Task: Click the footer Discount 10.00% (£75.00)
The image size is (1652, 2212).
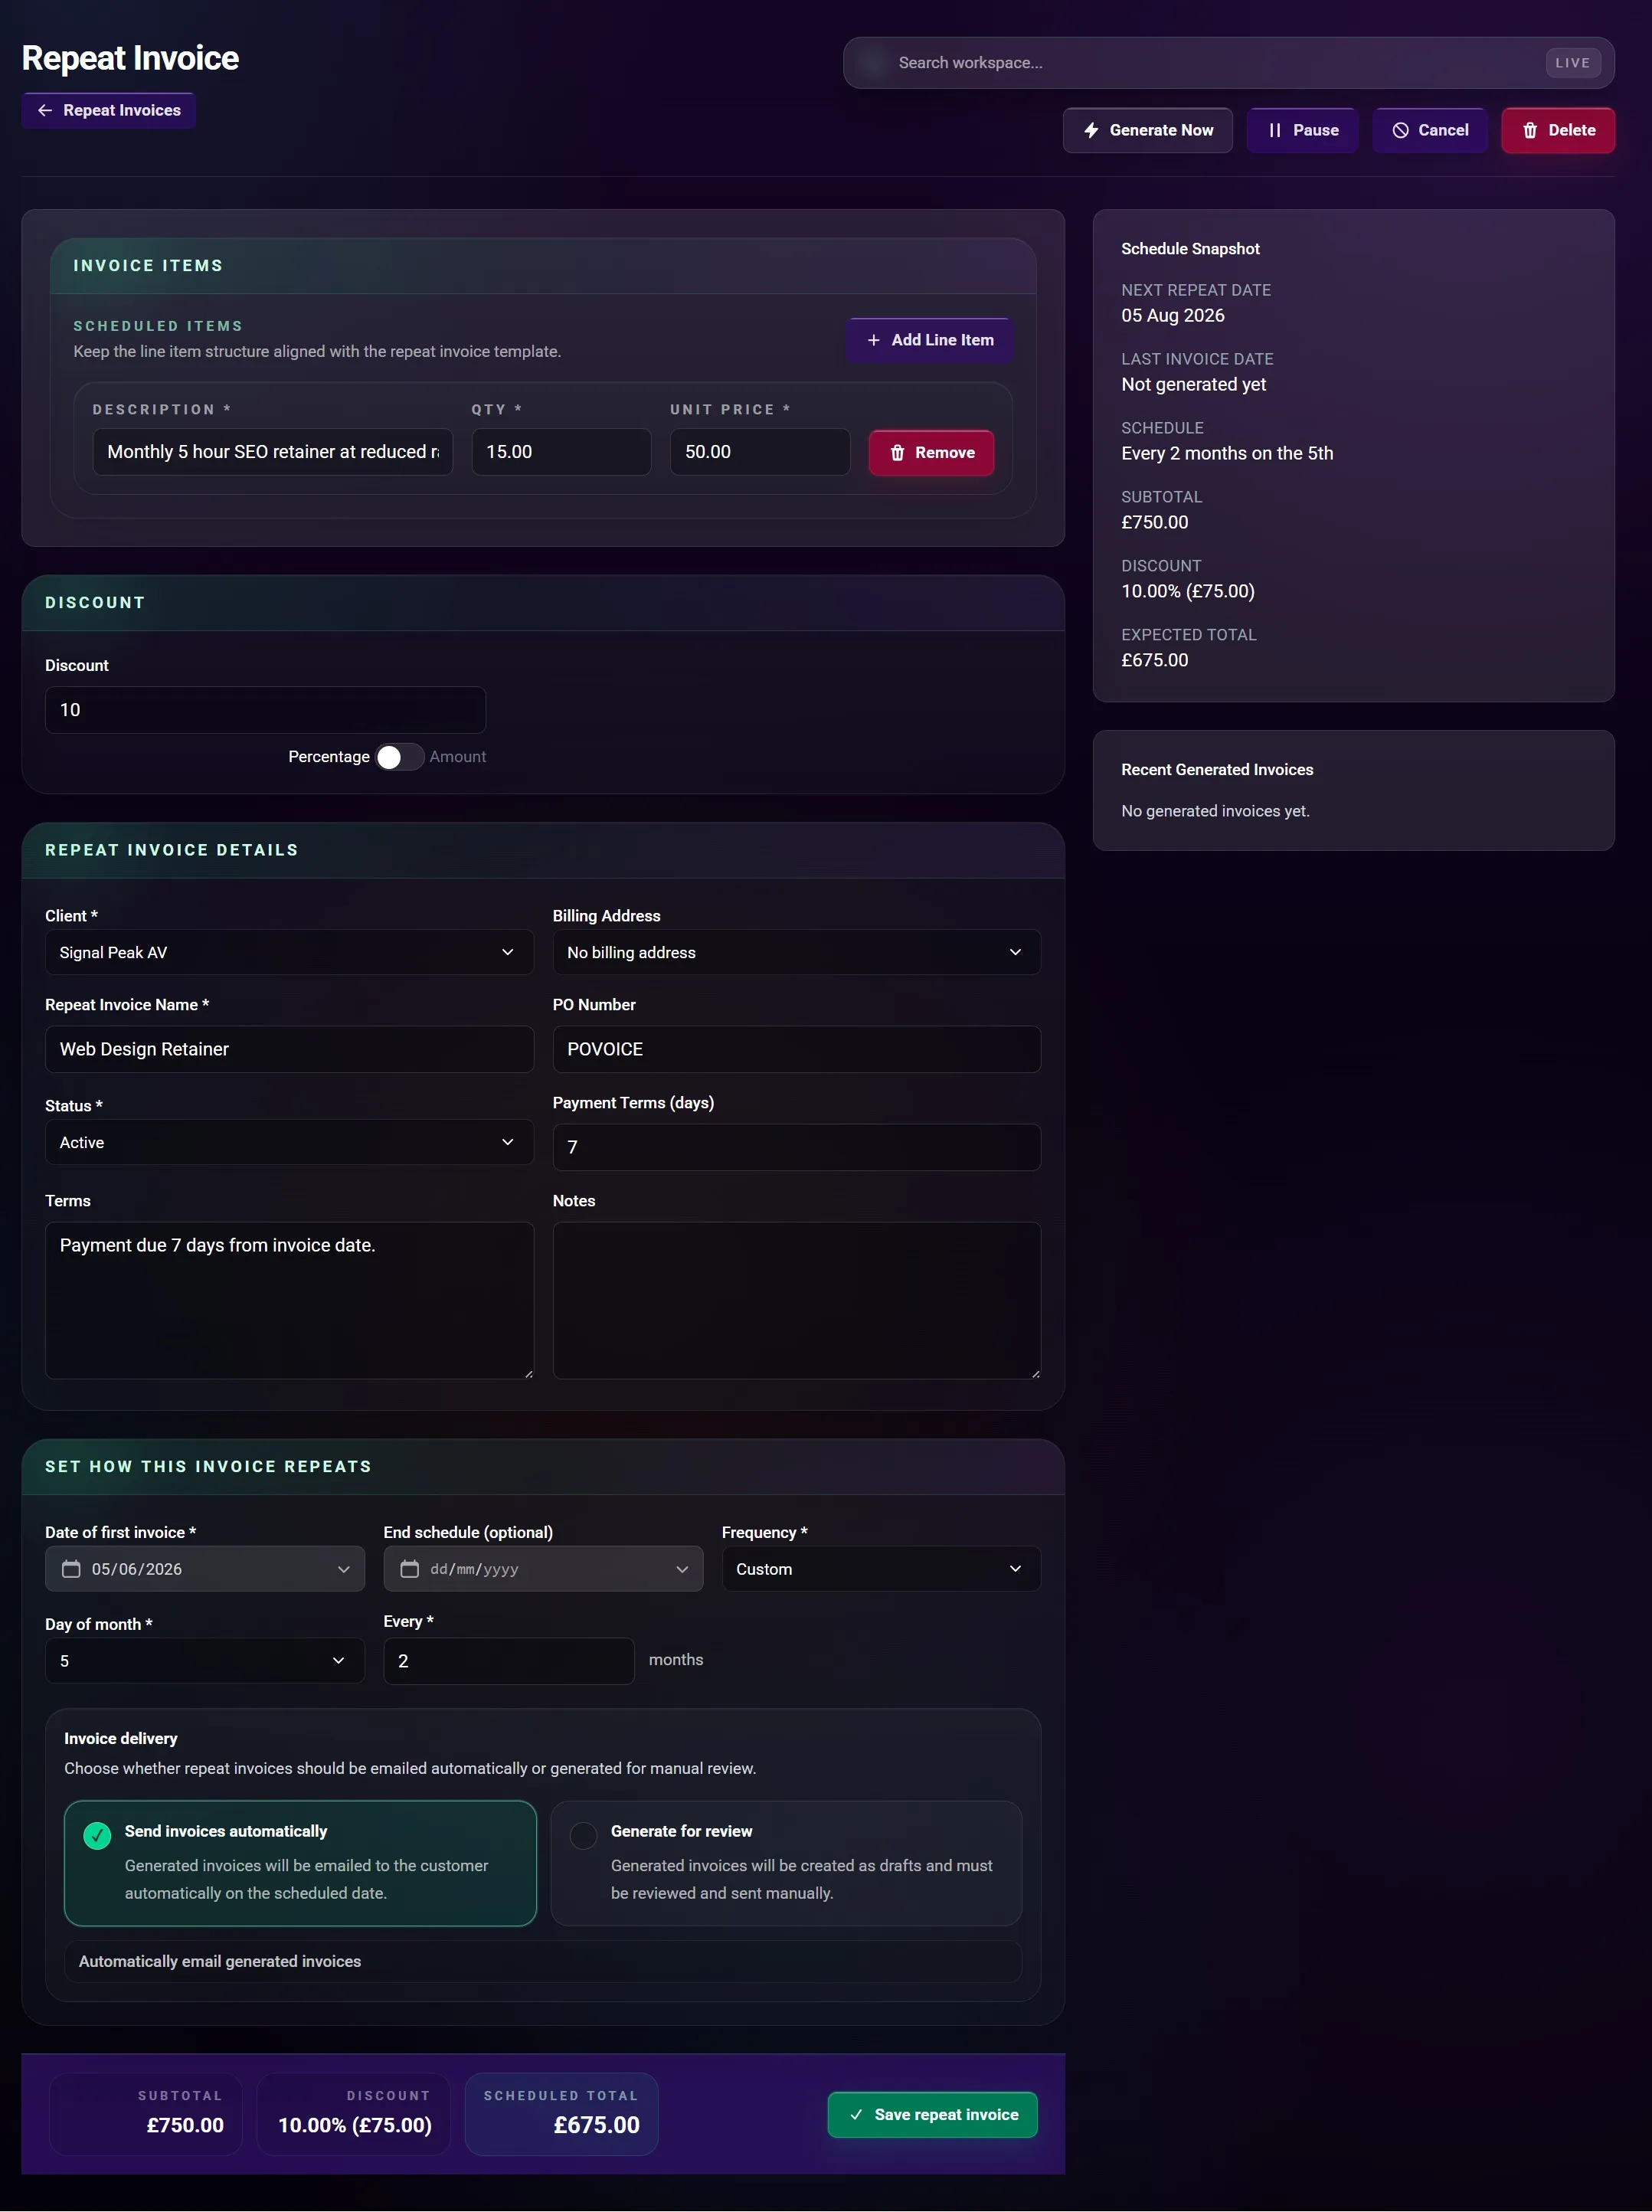Action: (x=354, y=2125)
